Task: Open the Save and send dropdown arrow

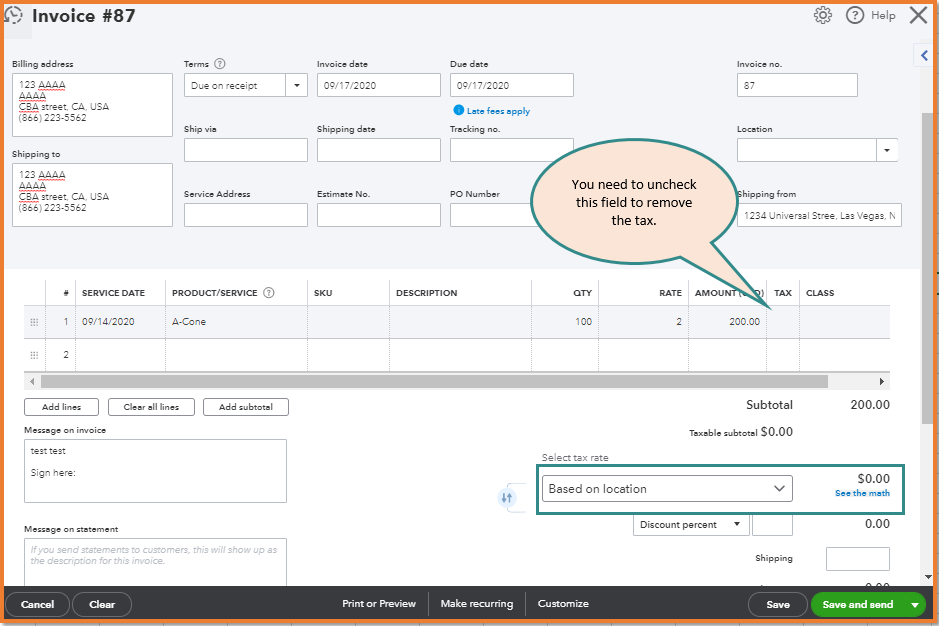Action: pos(914,604)
